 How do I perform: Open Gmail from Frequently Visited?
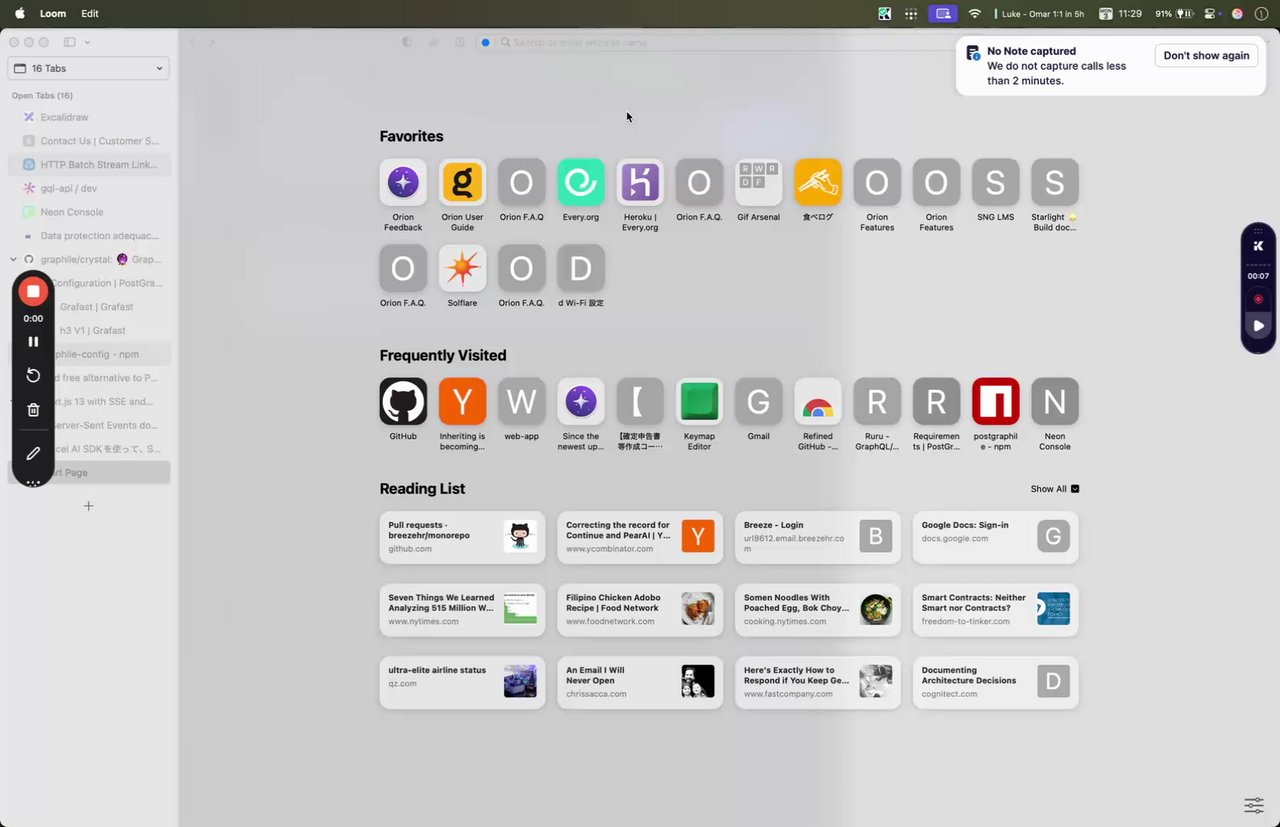pyautogui.click(x=758, y=410)
